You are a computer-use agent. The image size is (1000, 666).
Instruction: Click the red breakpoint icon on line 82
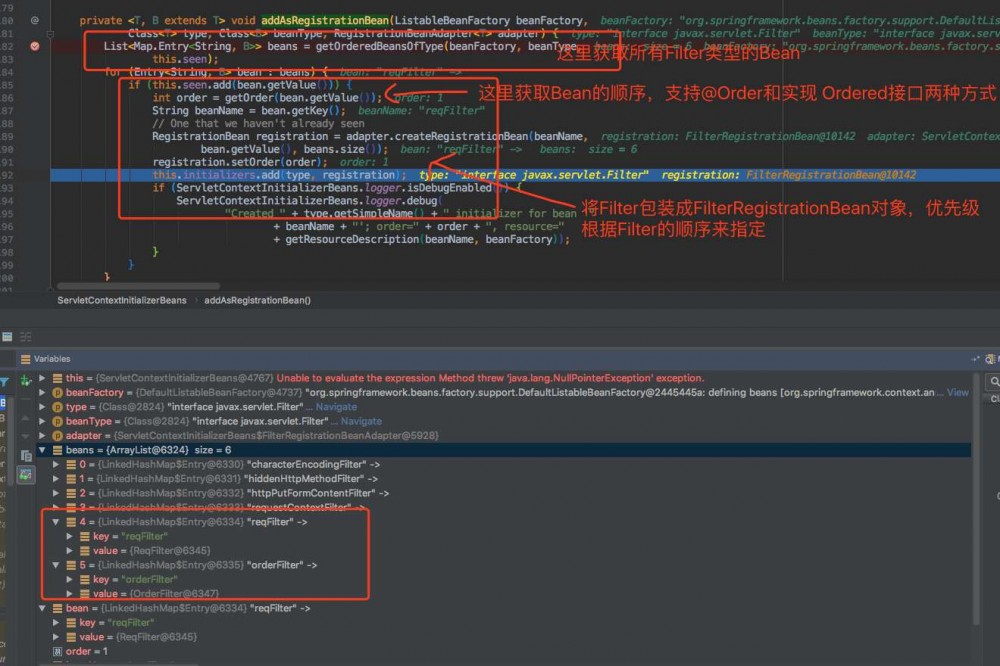[x=36, y=44]
